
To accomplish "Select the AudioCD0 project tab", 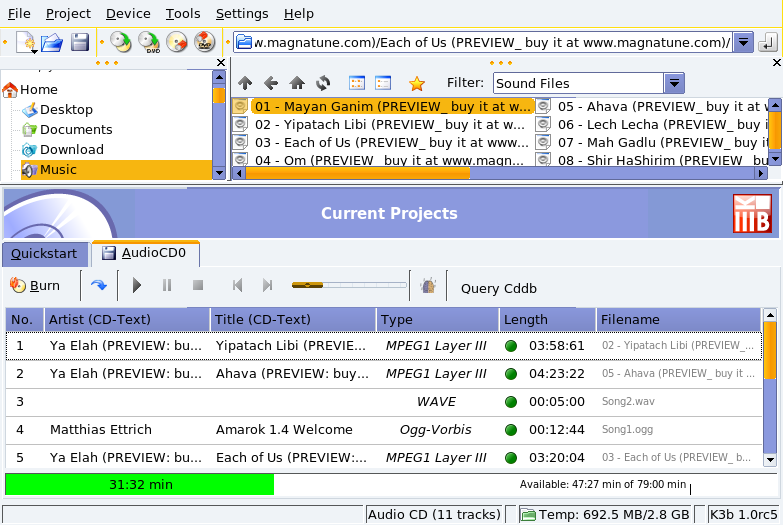I will [145, 253].
